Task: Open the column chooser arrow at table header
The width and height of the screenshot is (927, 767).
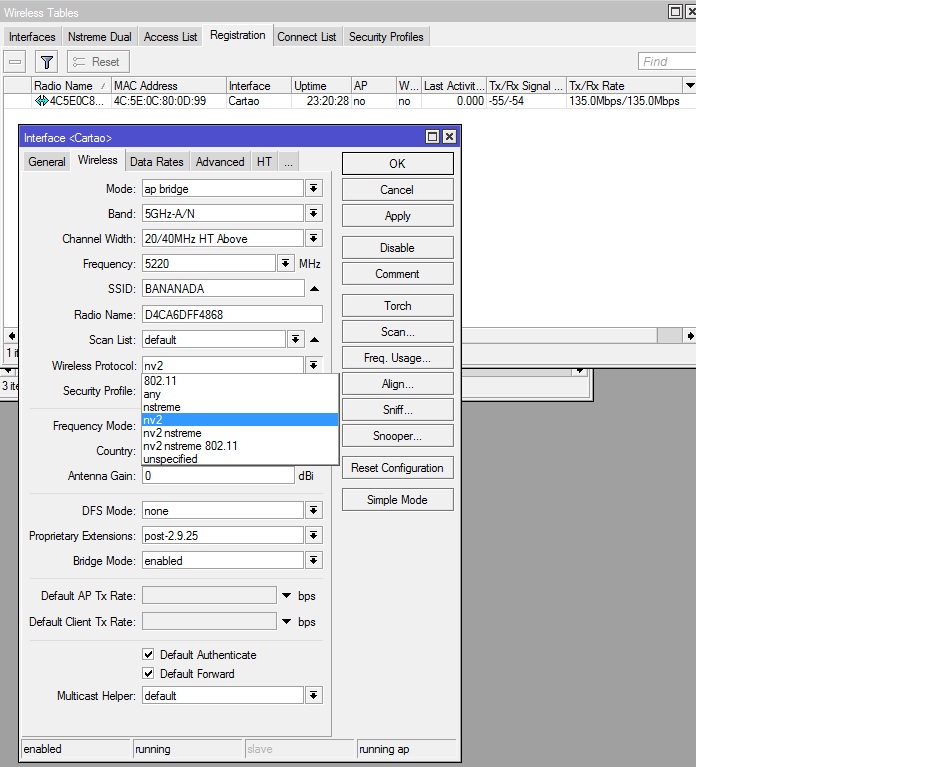Action: tap(689, 86)
